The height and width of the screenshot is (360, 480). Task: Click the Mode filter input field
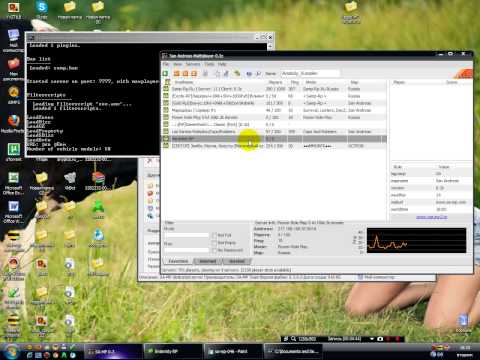186,235
